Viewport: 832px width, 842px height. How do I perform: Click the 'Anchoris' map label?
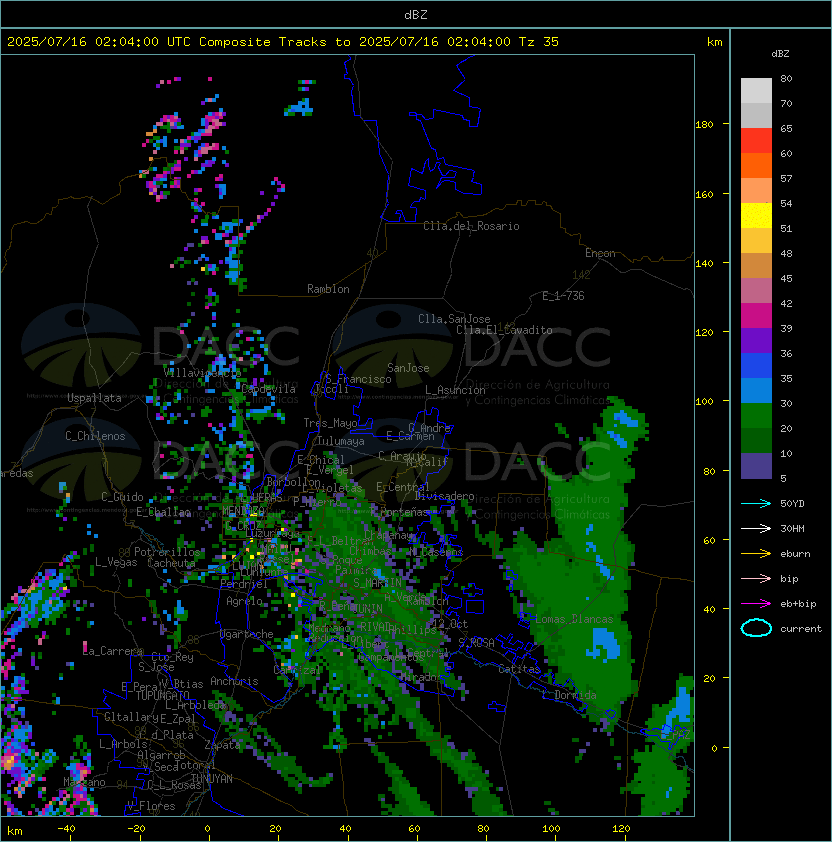click(x=234, y=681)
